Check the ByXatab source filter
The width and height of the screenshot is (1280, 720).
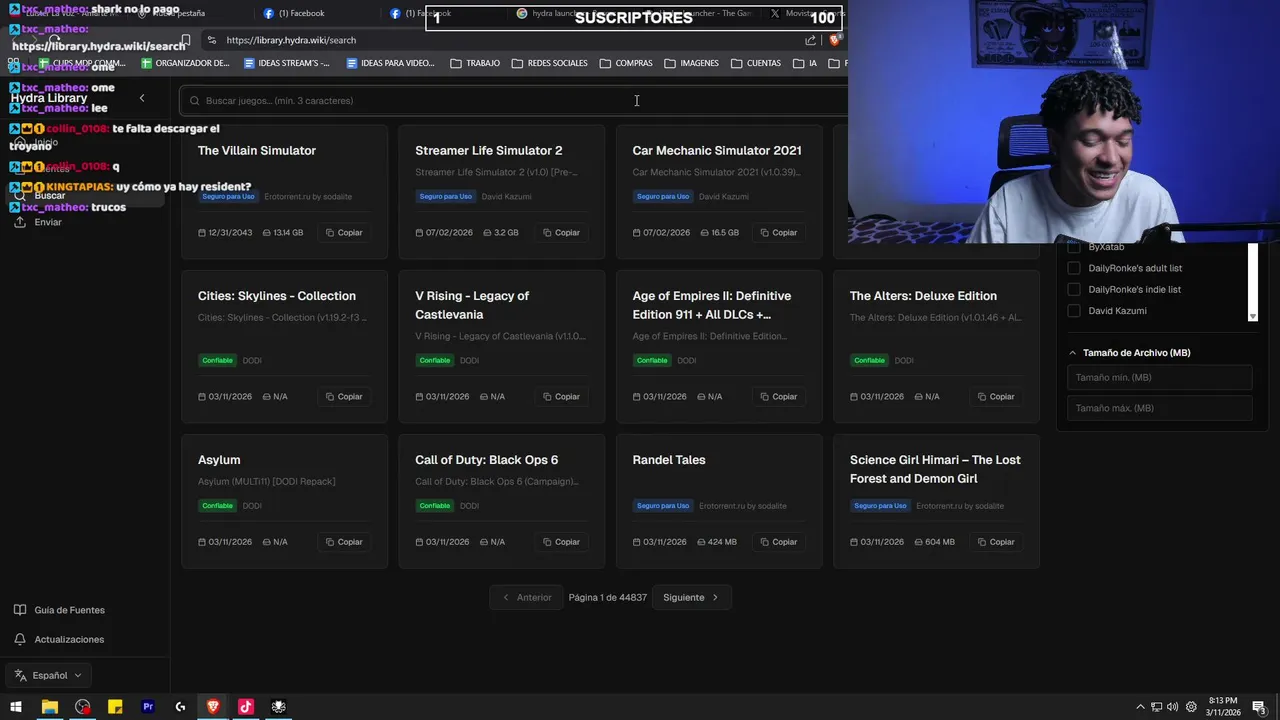1074,247
